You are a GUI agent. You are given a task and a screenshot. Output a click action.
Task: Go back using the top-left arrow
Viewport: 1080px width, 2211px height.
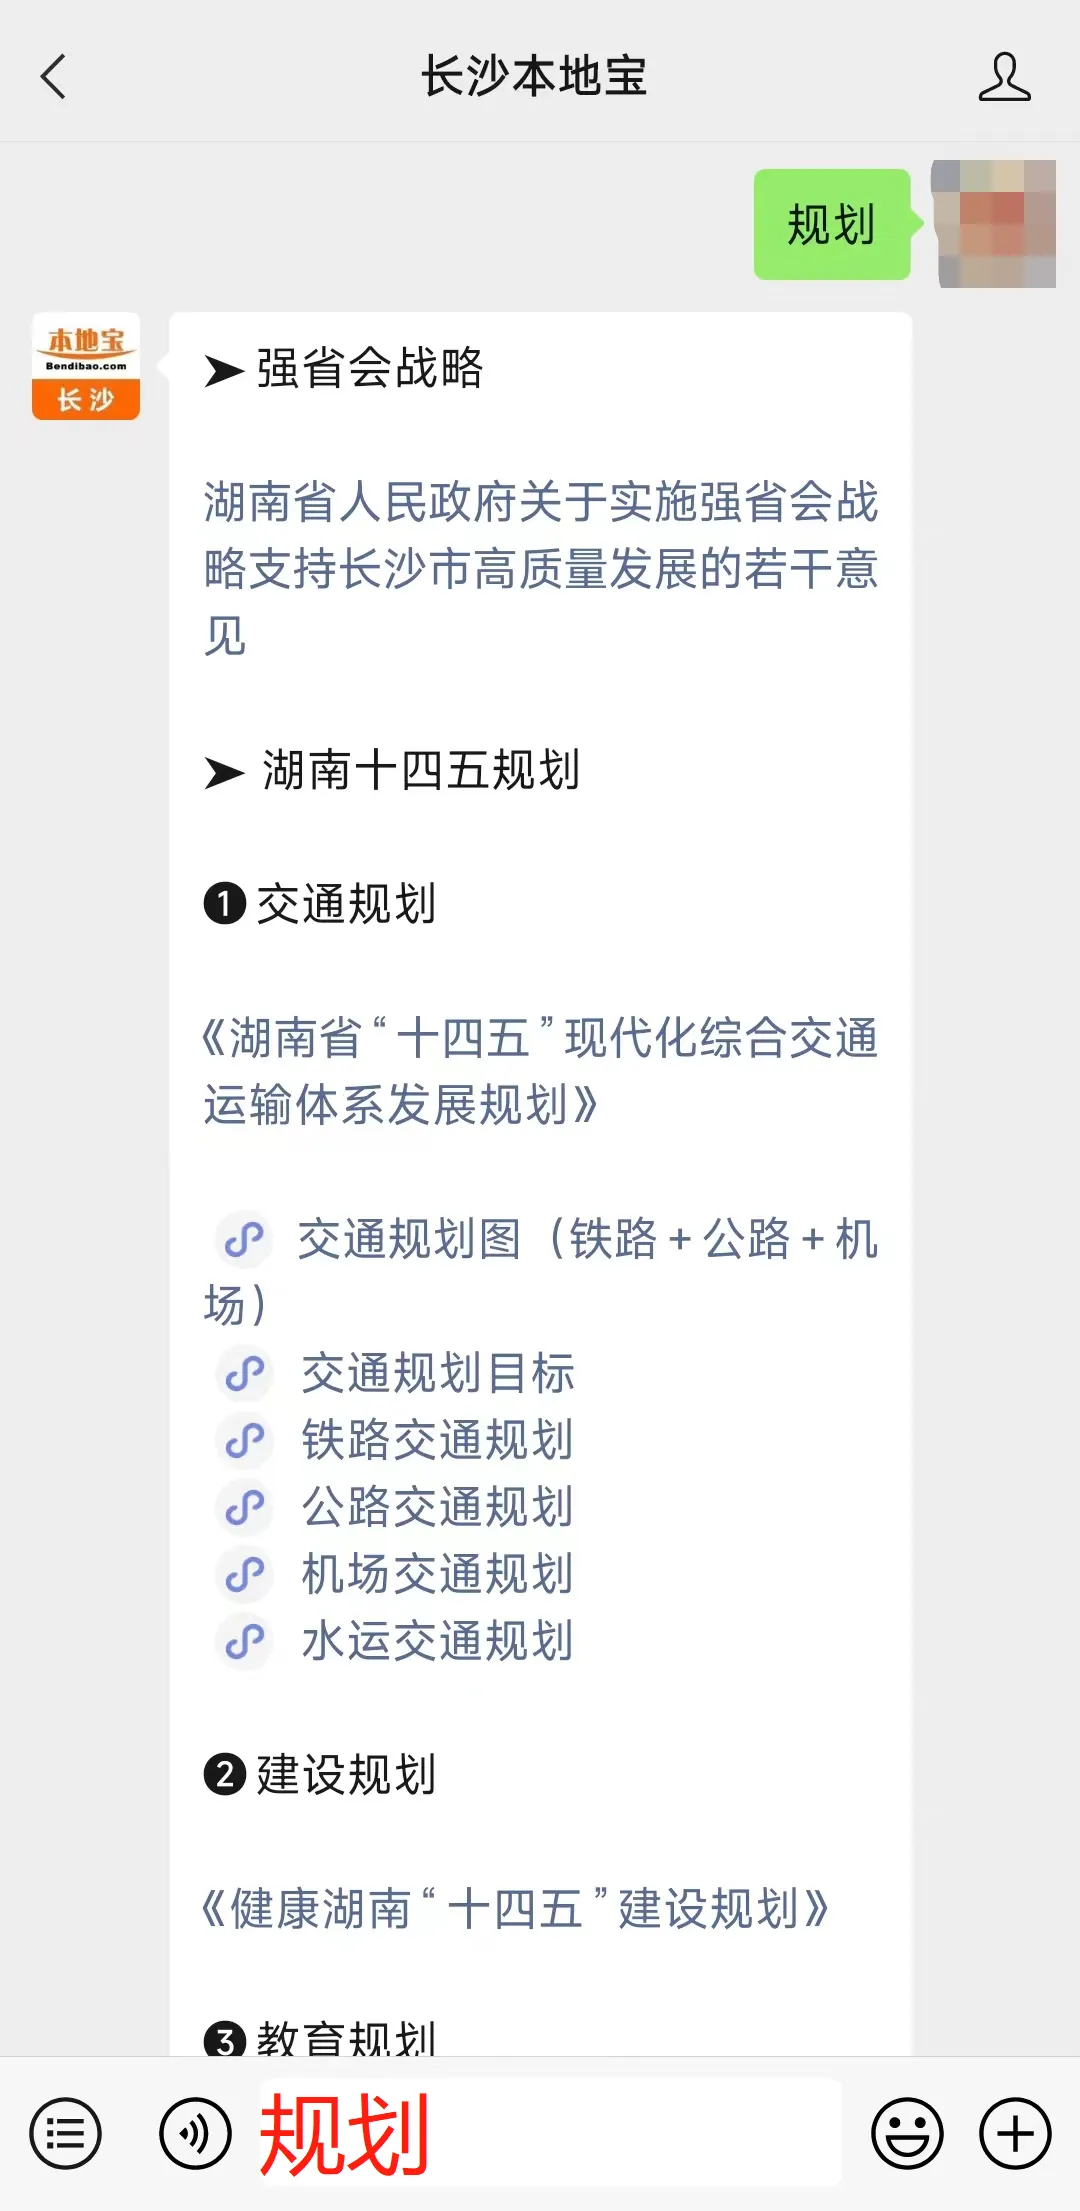click(53, 77)
